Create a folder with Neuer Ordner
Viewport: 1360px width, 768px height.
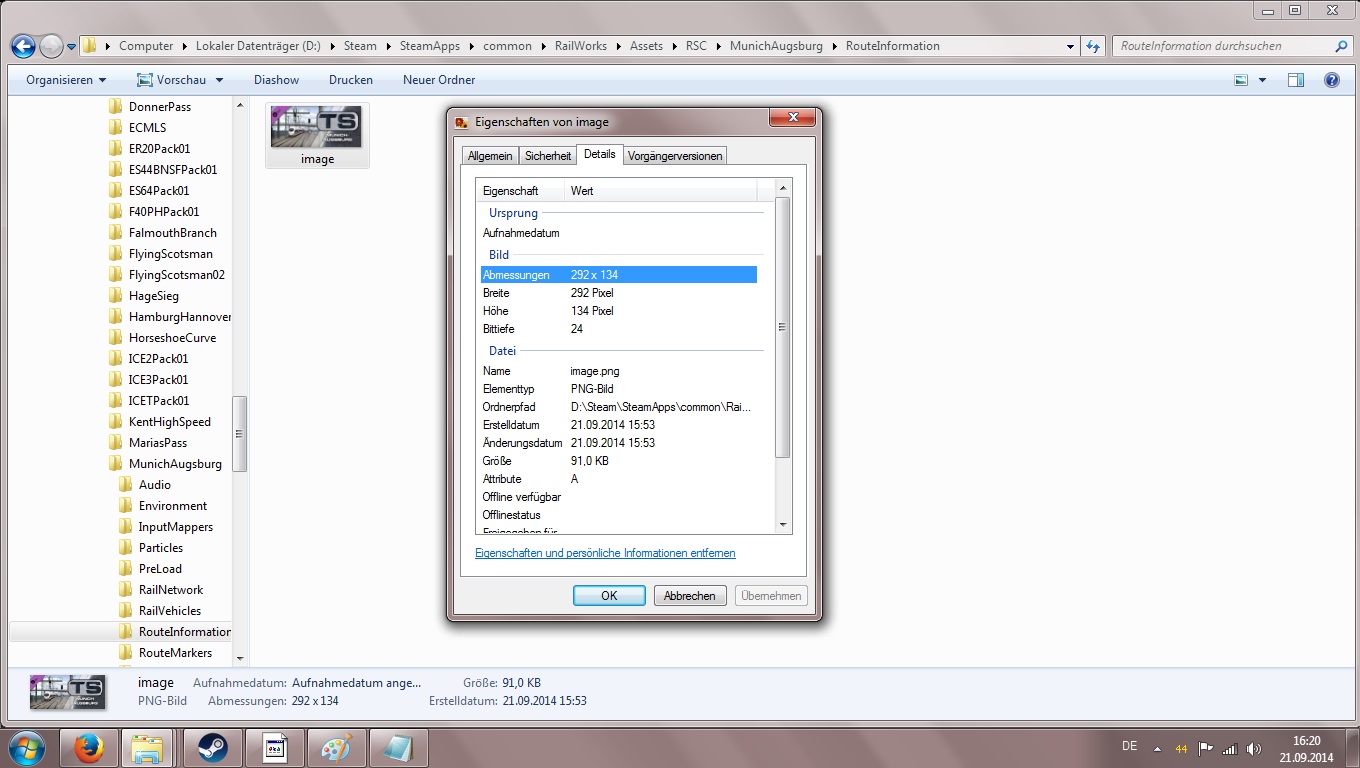439,80
